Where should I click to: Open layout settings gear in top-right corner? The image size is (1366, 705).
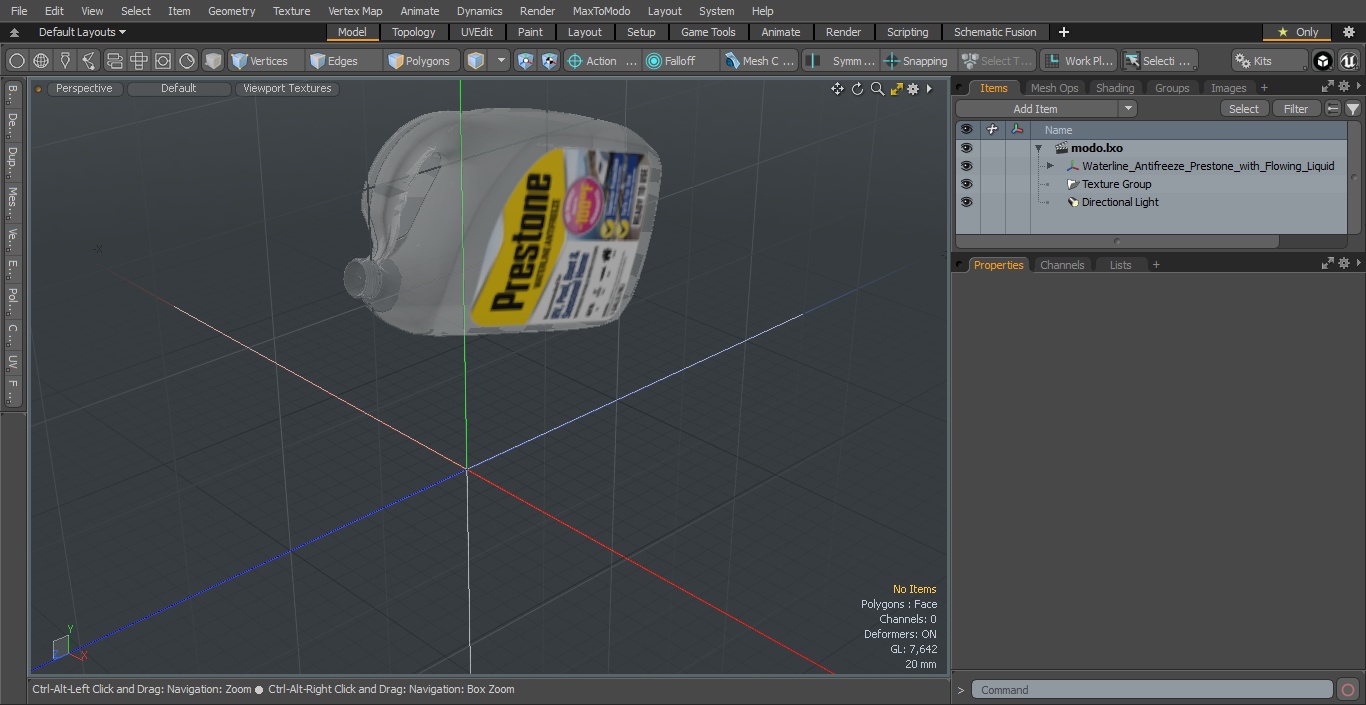pos(1348,32)
